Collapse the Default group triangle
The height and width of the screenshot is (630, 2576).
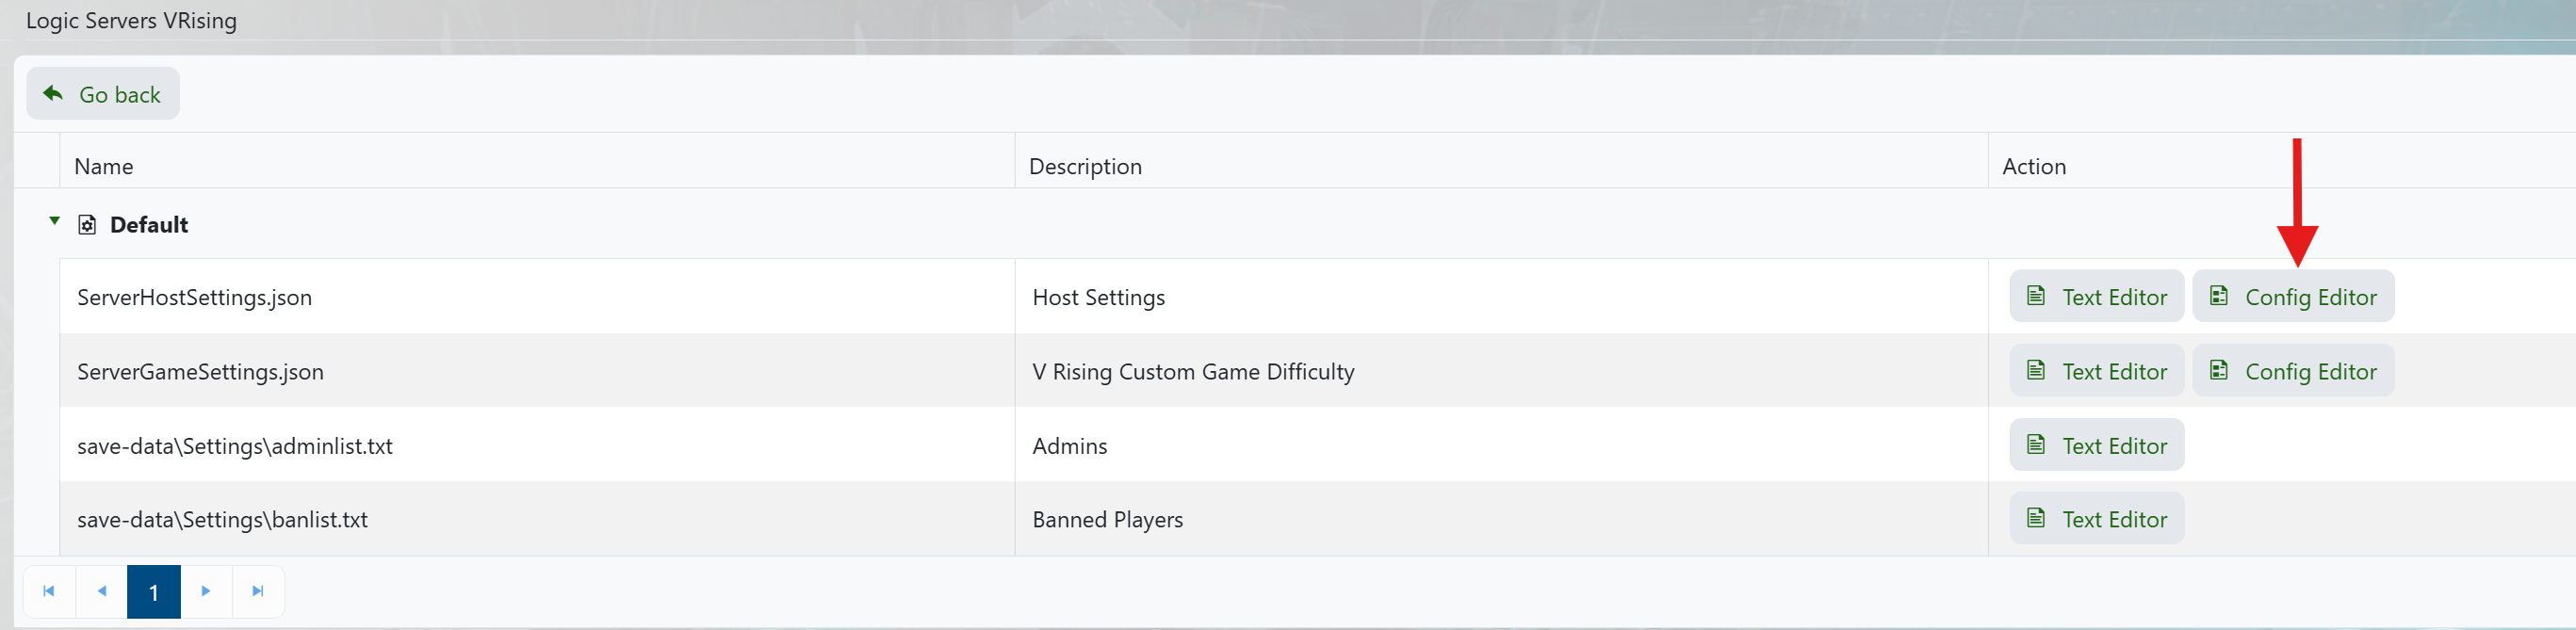point(55,221)
